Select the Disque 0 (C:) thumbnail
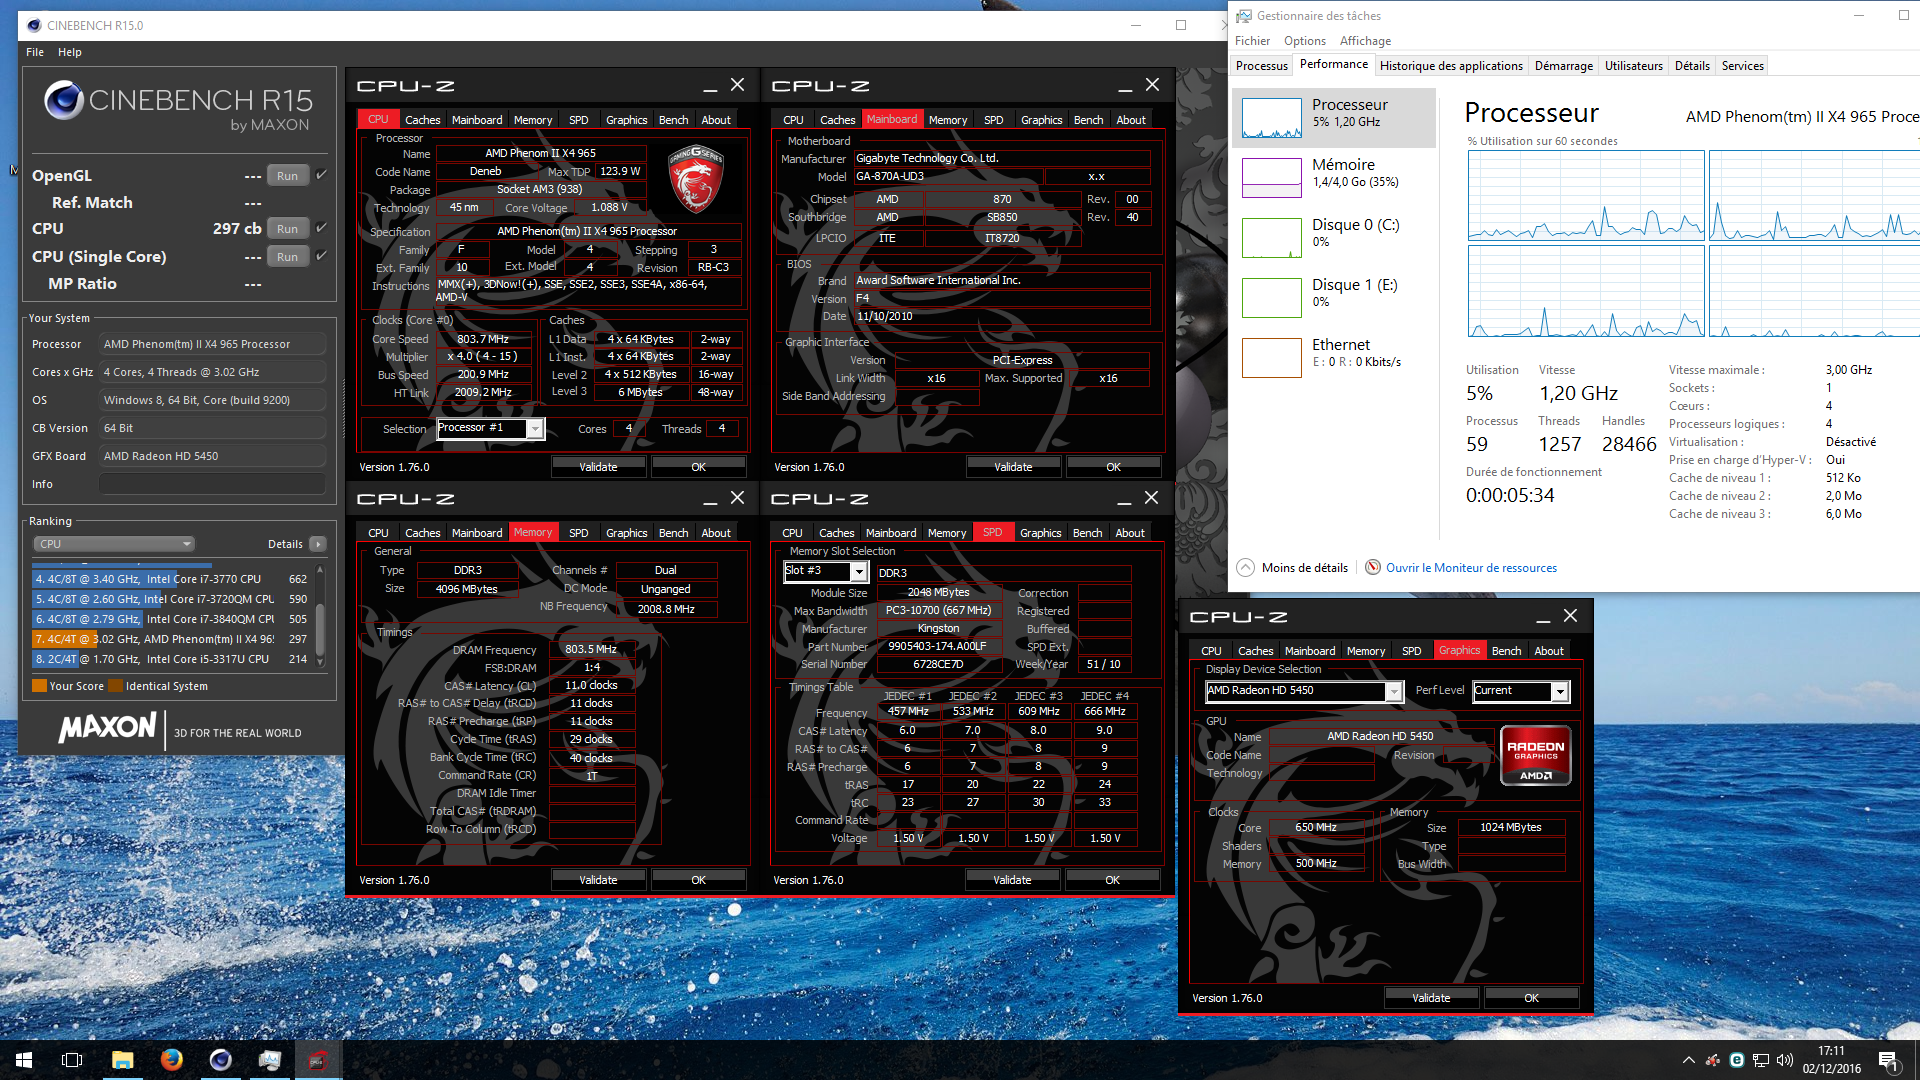The height and width of the screenshot is (1080, 1920). pos(1271,238)
